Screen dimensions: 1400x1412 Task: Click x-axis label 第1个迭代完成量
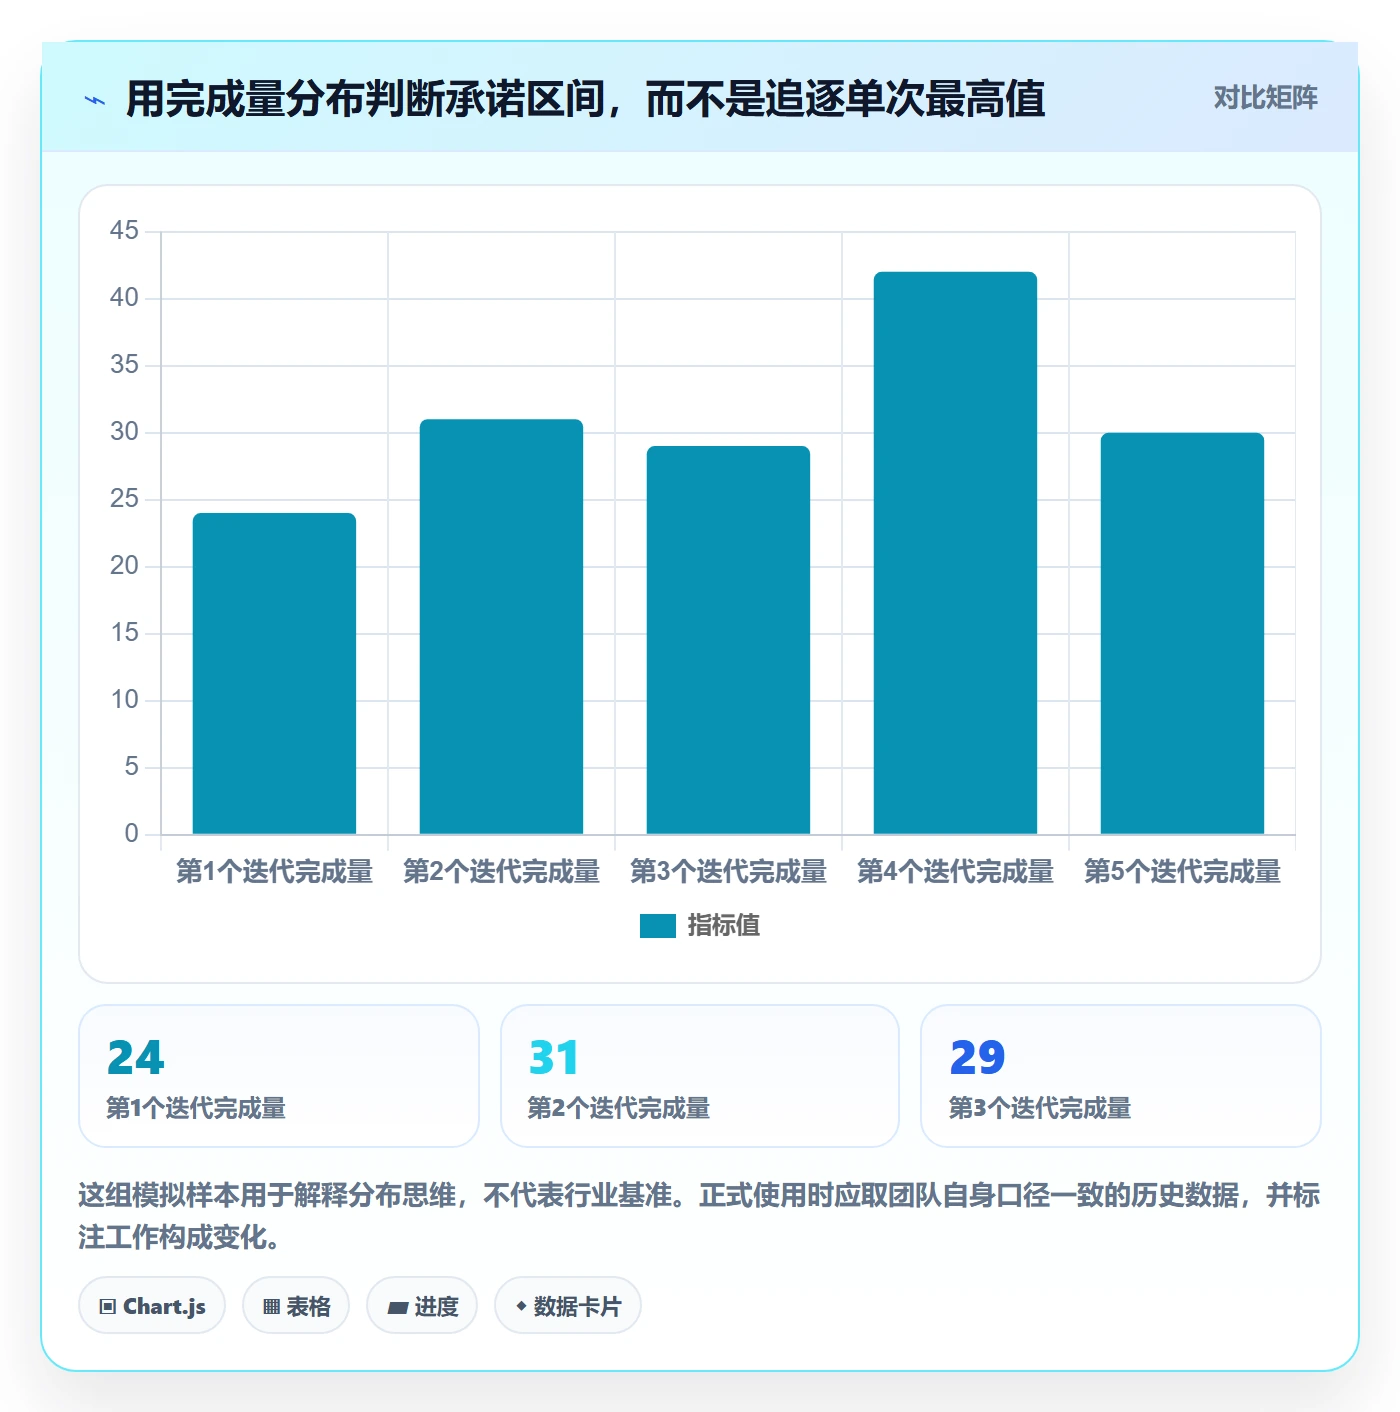pyautogui.click(x=274, y=872)
